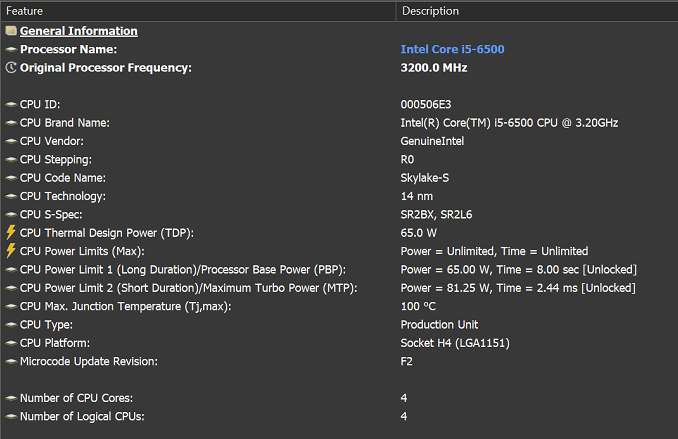Click the Power = 65.00 W value
The height and width of the screenshot is (439, 678).
coord(518,269)
